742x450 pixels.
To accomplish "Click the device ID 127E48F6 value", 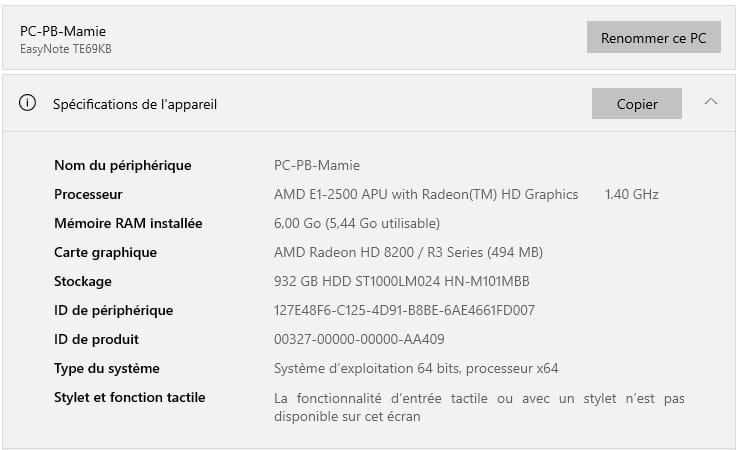I will pos(404,310).
